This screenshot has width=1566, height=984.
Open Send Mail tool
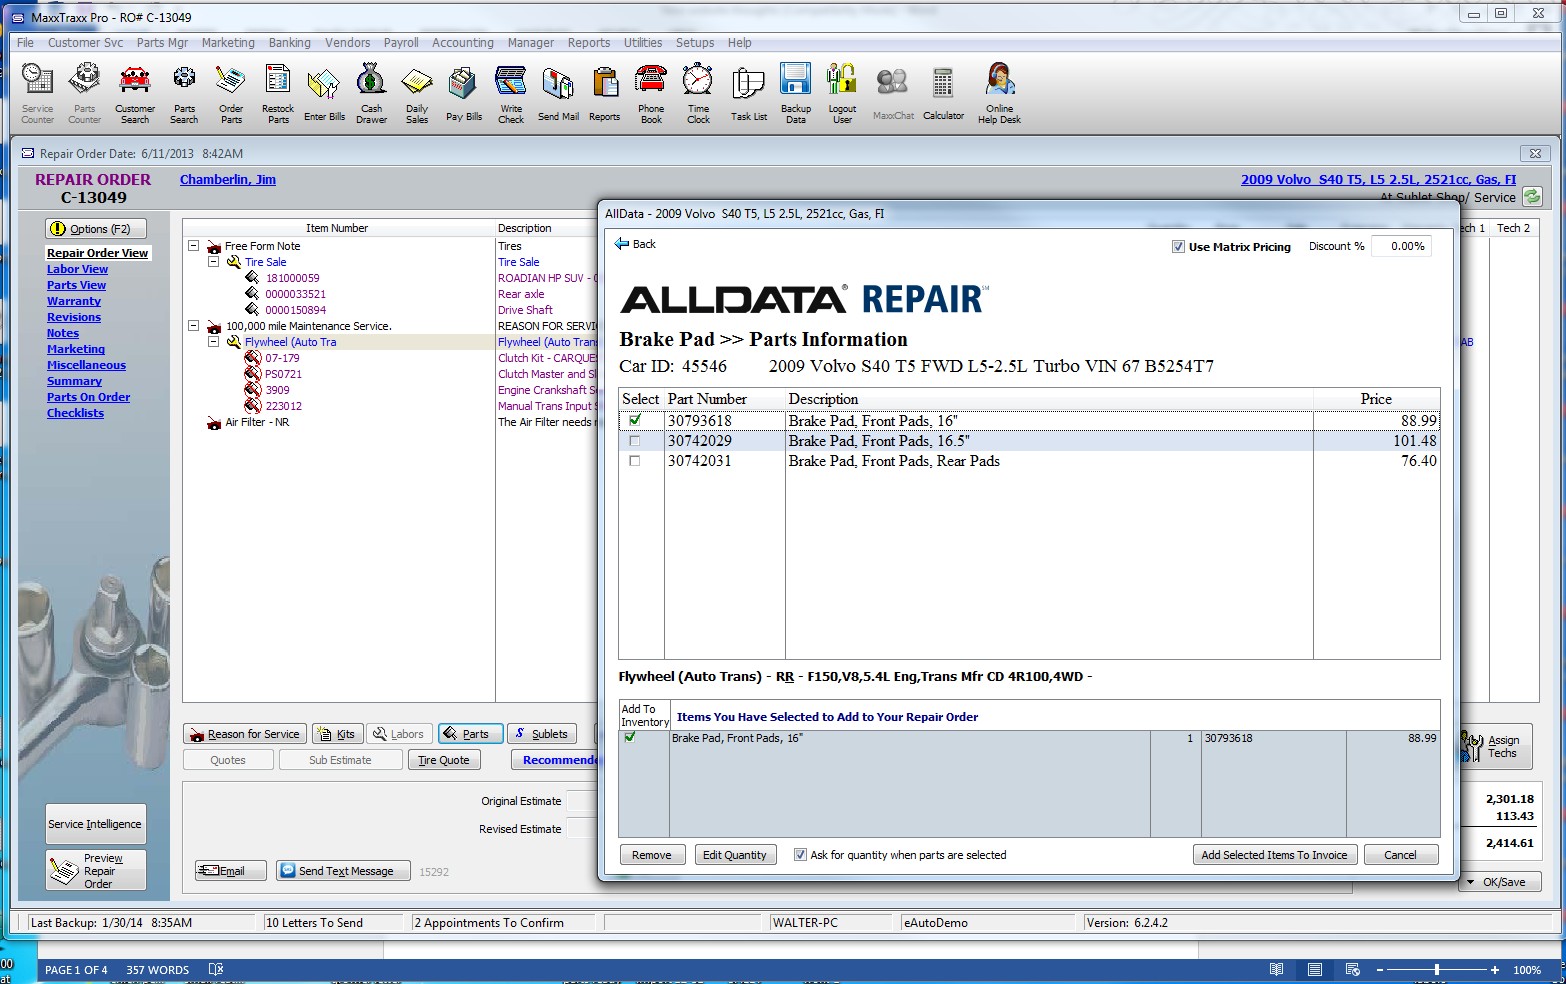click(x=558, y=95)
